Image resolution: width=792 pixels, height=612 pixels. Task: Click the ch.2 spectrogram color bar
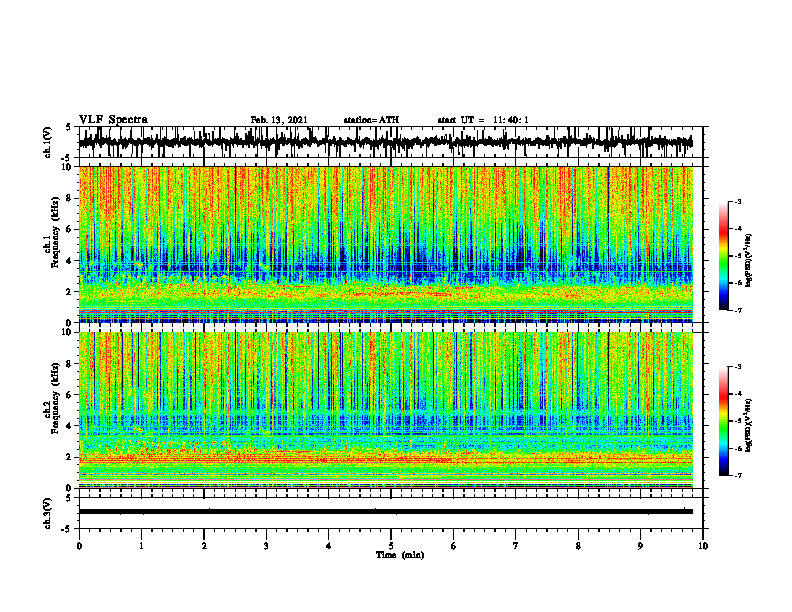(723, 421)
